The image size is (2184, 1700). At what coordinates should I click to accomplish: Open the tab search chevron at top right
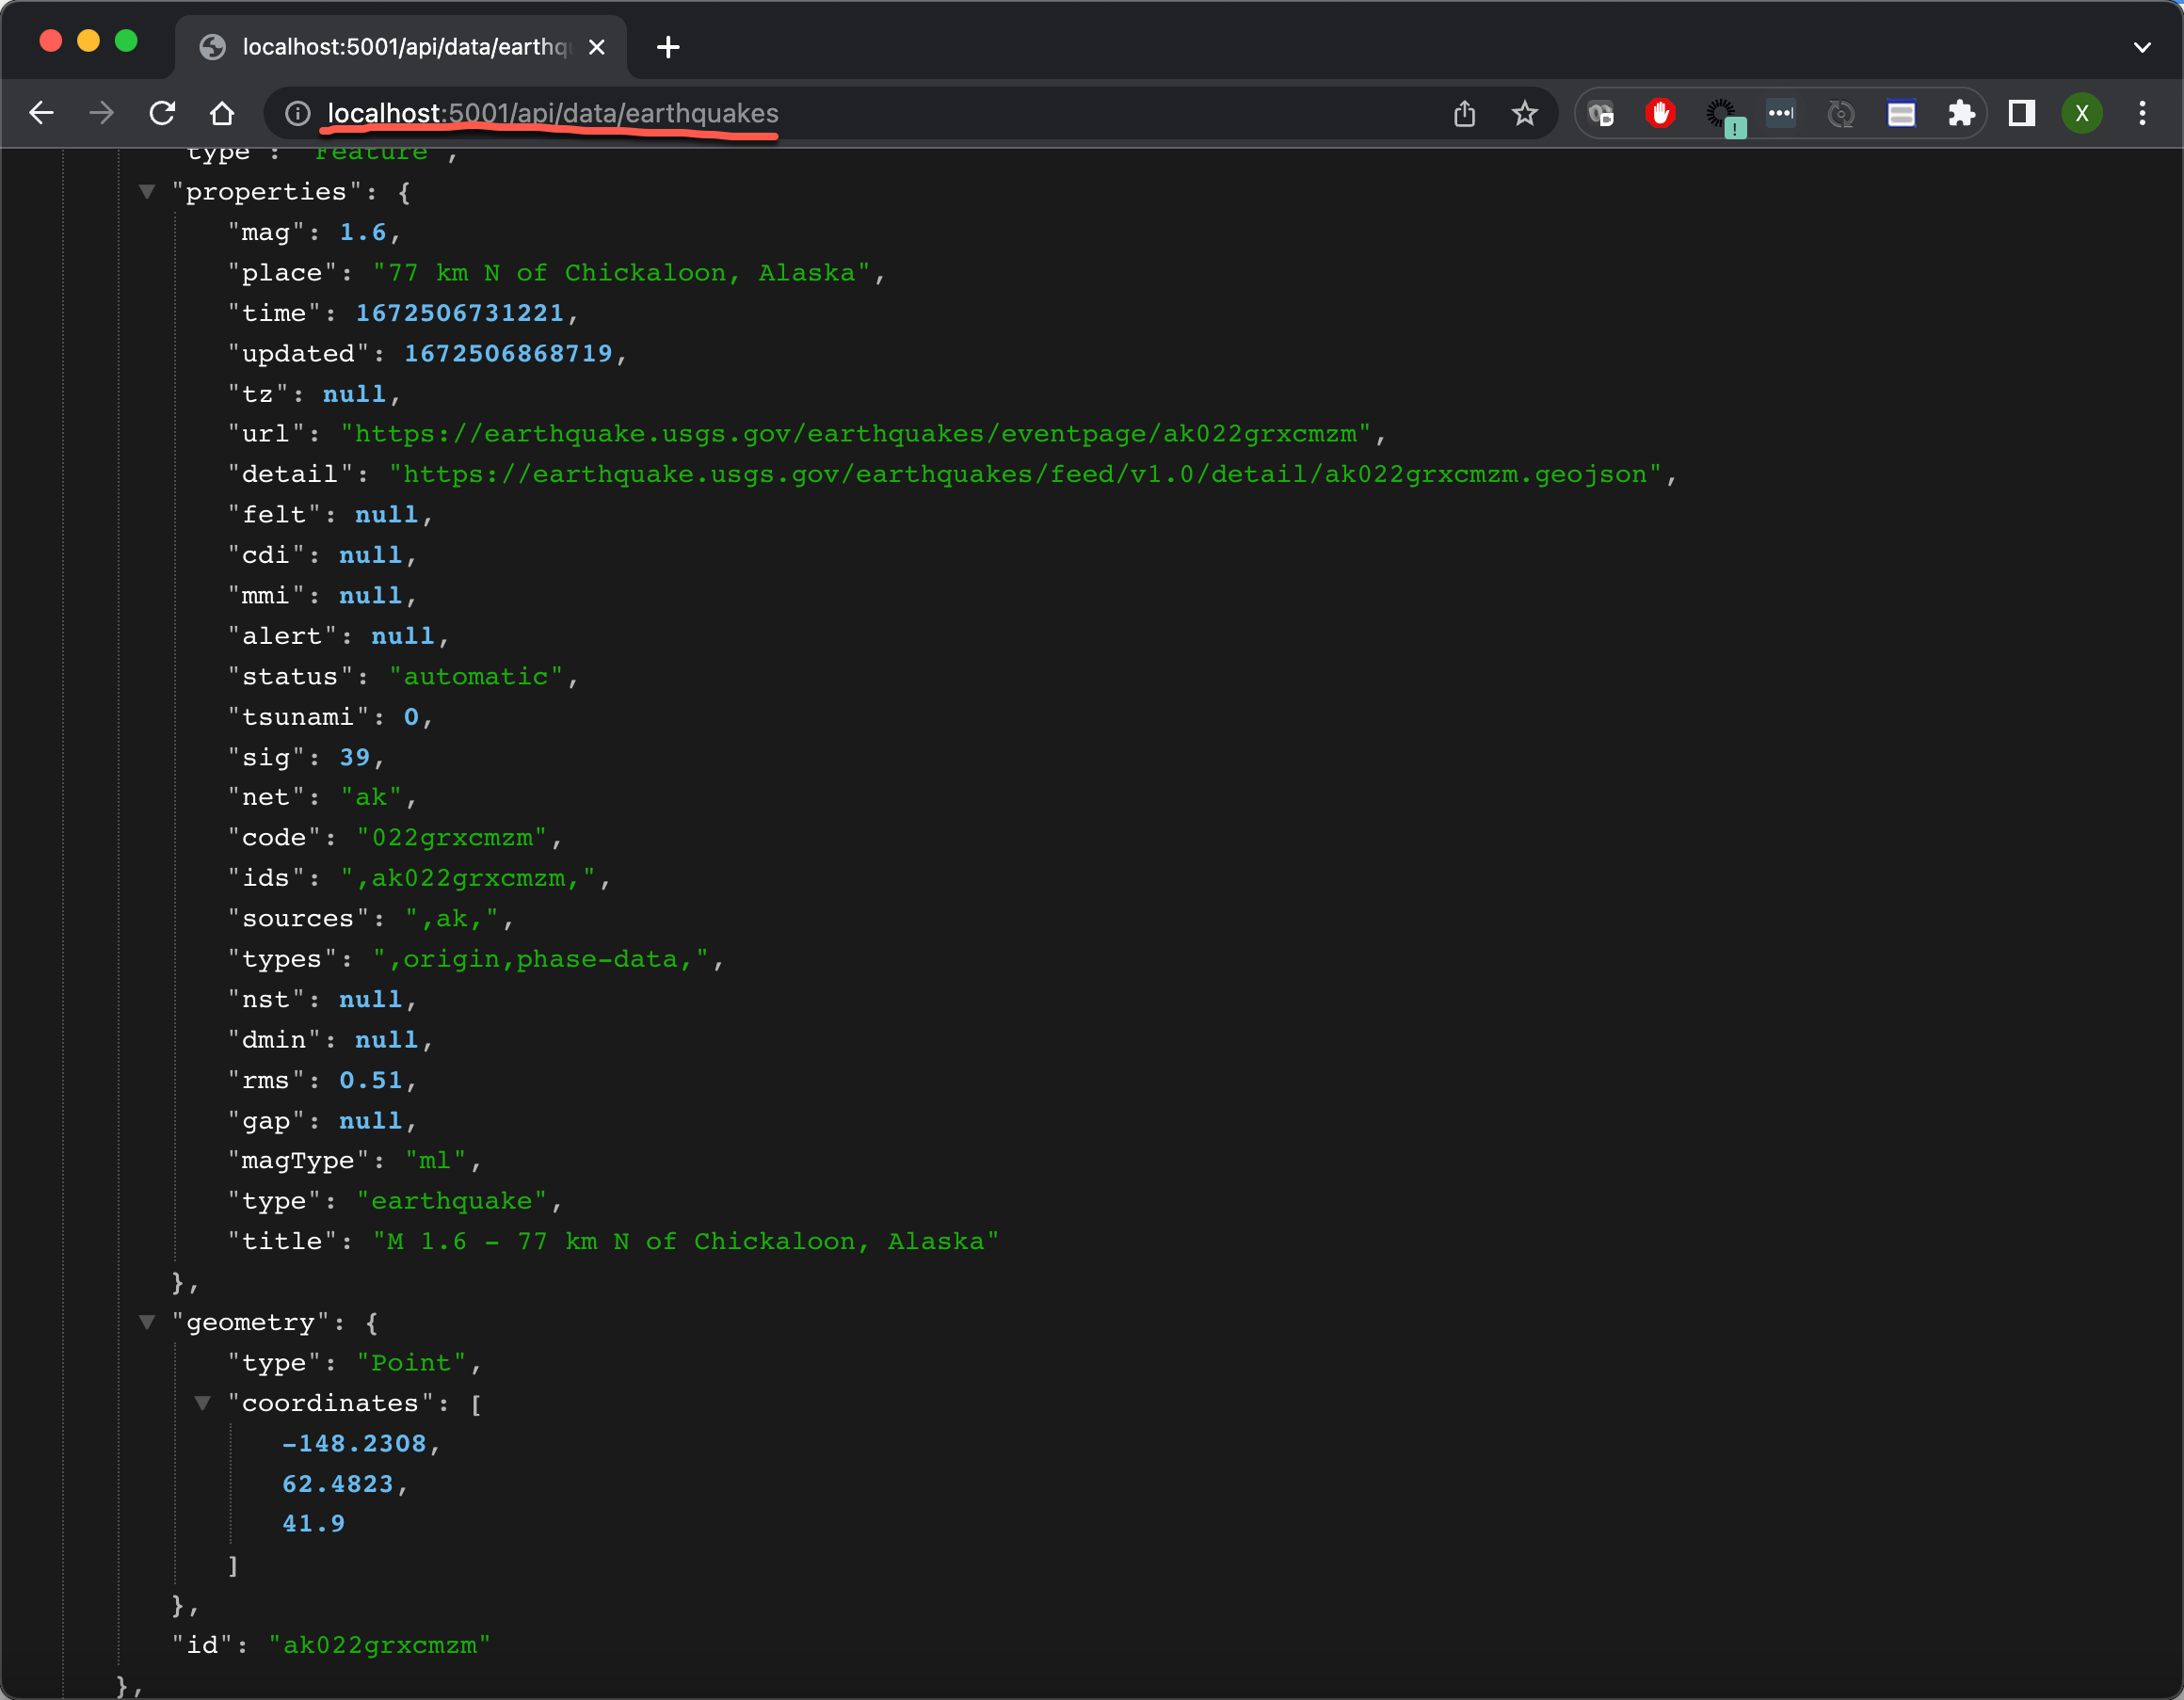click(2140, 47)
